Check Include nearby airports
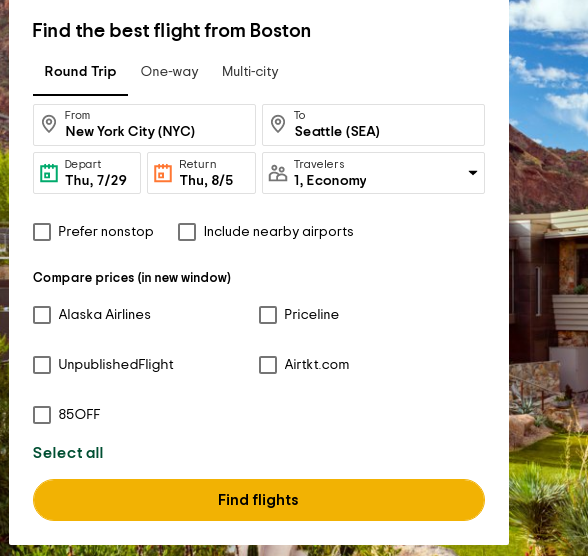The width and height of the screenshot is (588, 556). tap(187, 232)
